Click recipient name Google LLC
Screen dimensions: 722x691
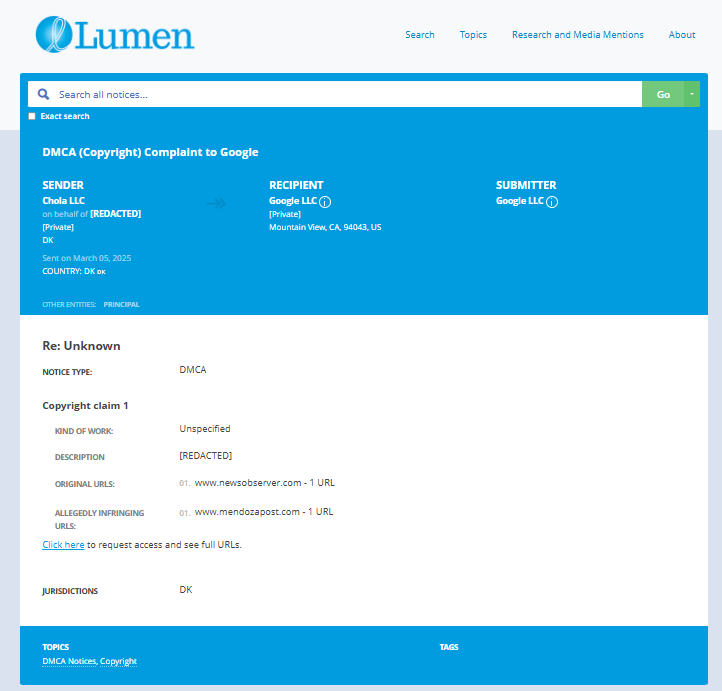[293, 201]
